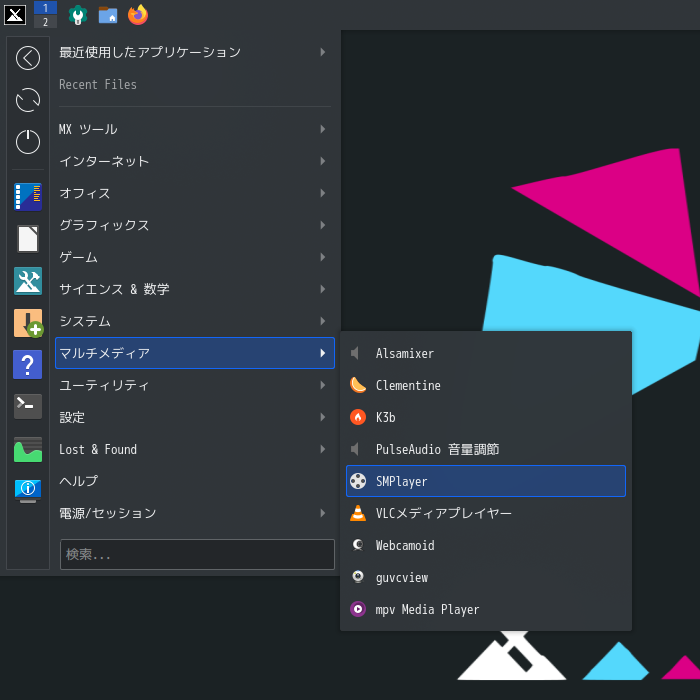Click the Recent Files label

[98, 84]
